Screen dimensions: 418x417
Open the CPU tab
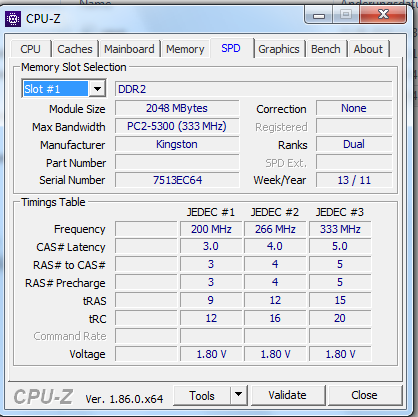pyautogui.click(x=30, y=49)
